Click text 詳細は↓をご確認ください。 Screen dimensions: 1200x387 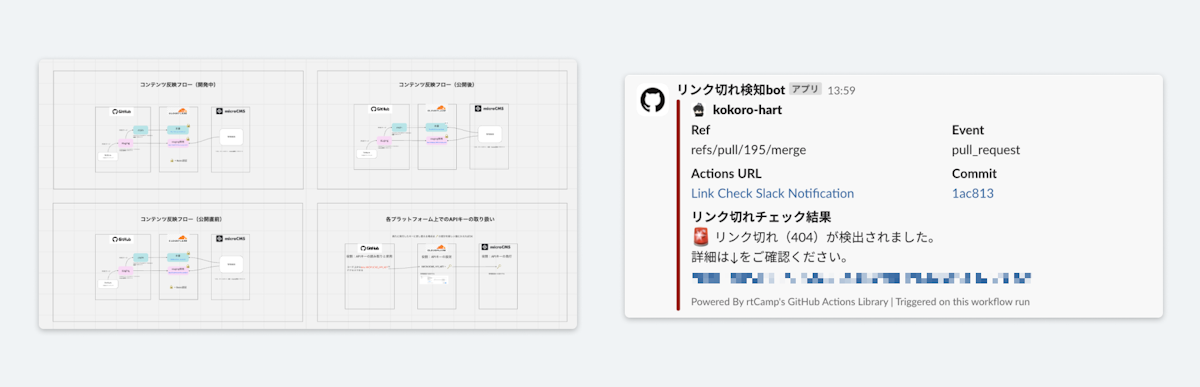click(770, 257)
